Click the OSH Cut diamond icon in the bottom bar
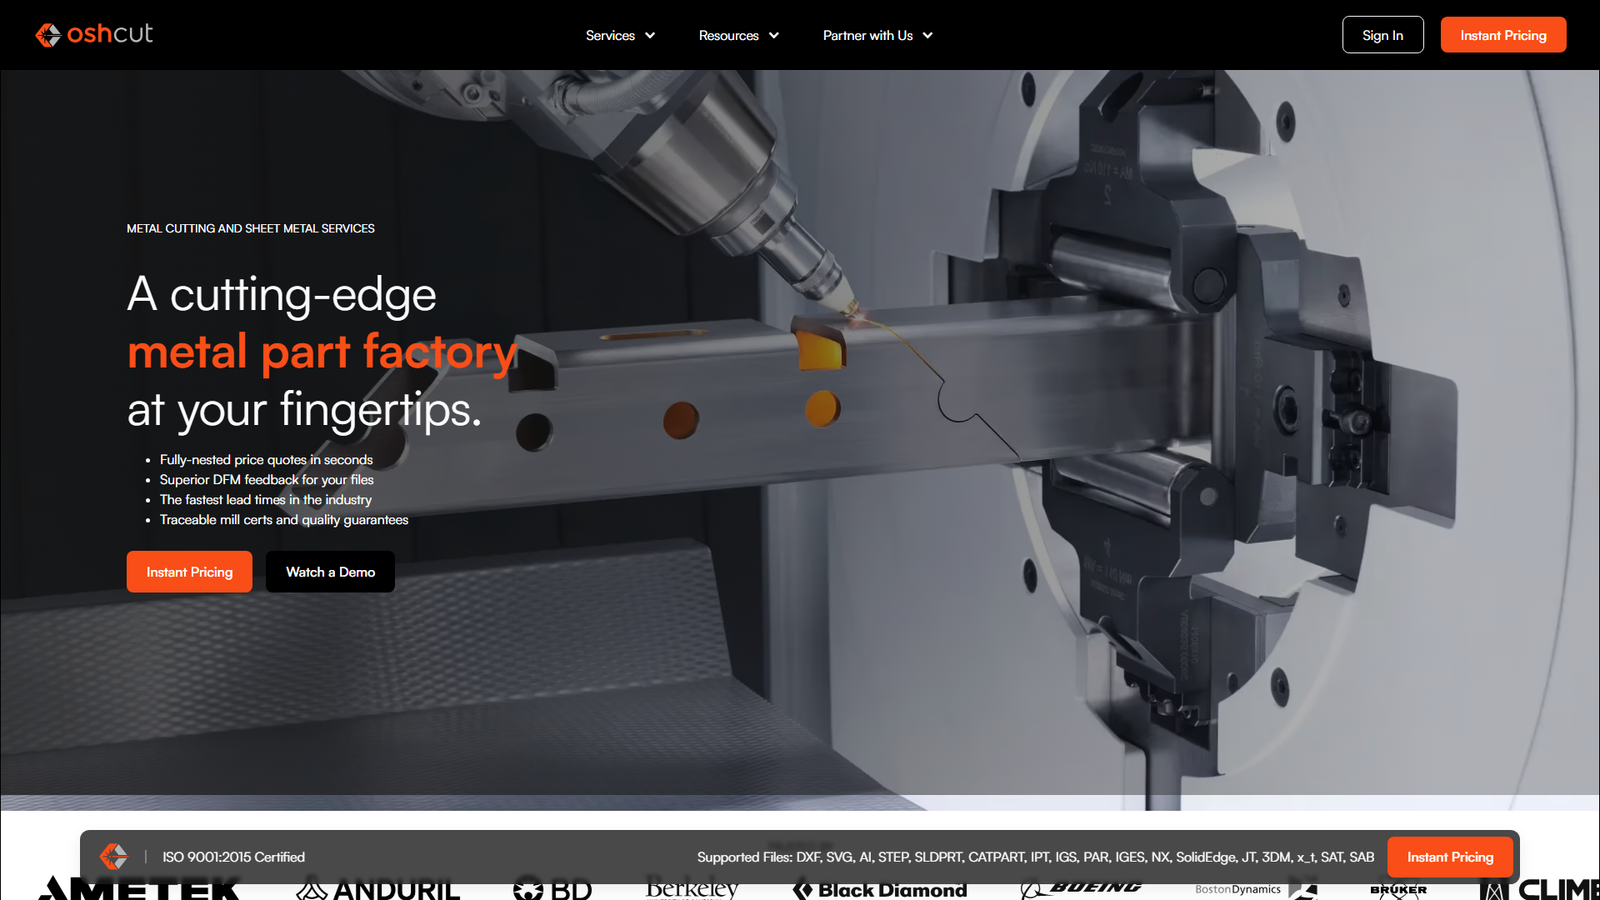The width and height of the screenshot is (1600, 900). point(114,856)
